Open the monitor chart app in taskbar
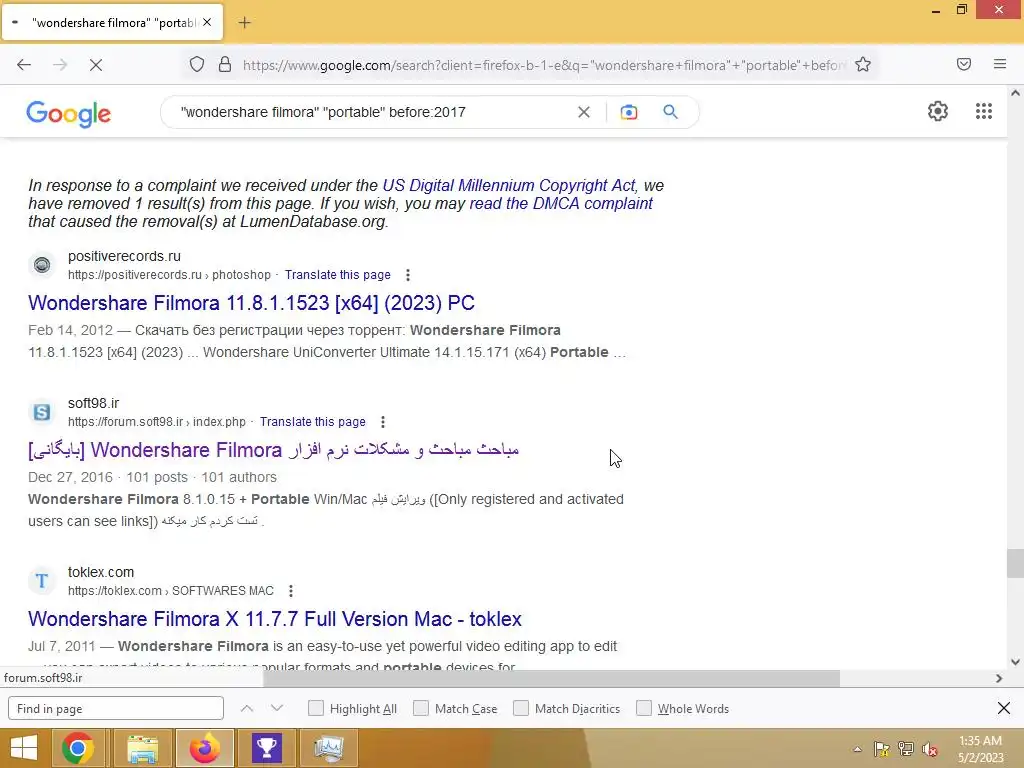 coord(328,748)
